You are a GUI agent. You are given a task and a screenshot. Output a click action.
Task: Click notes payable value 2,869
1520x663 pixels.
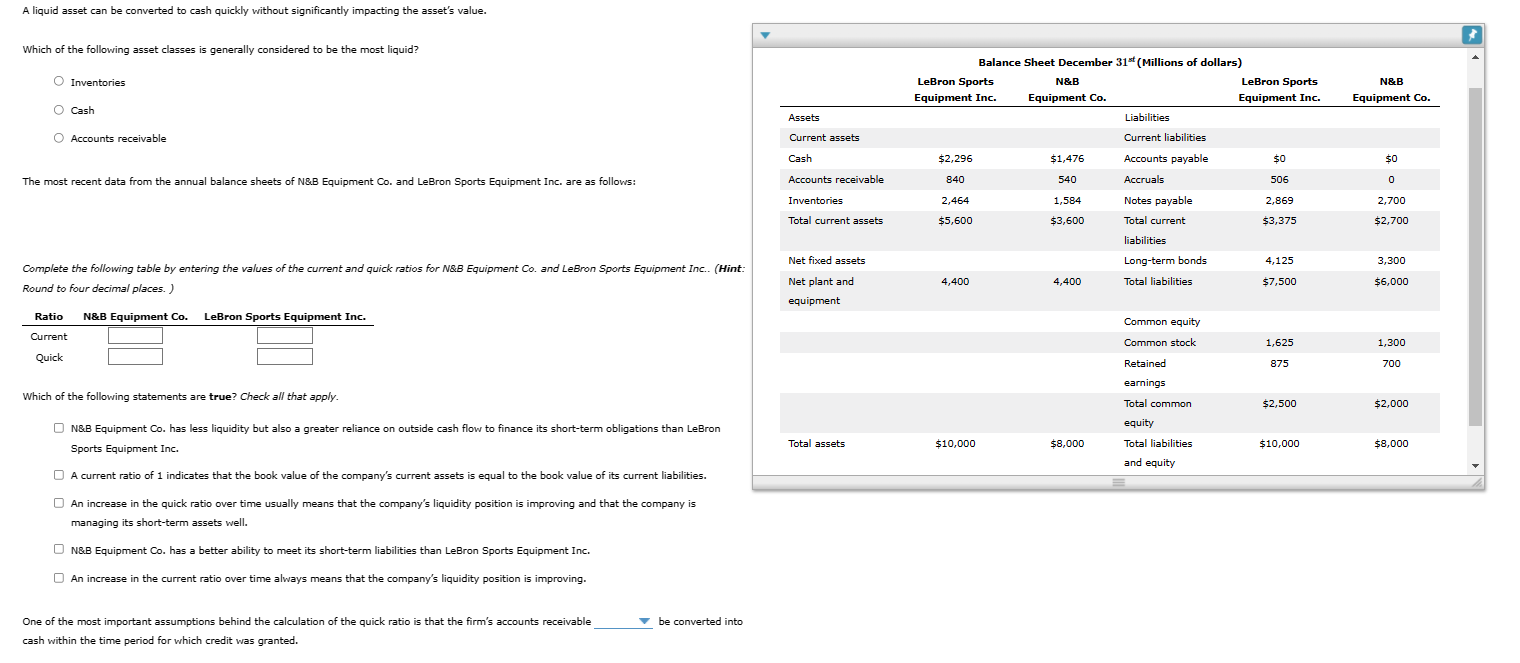(1279, 200)
